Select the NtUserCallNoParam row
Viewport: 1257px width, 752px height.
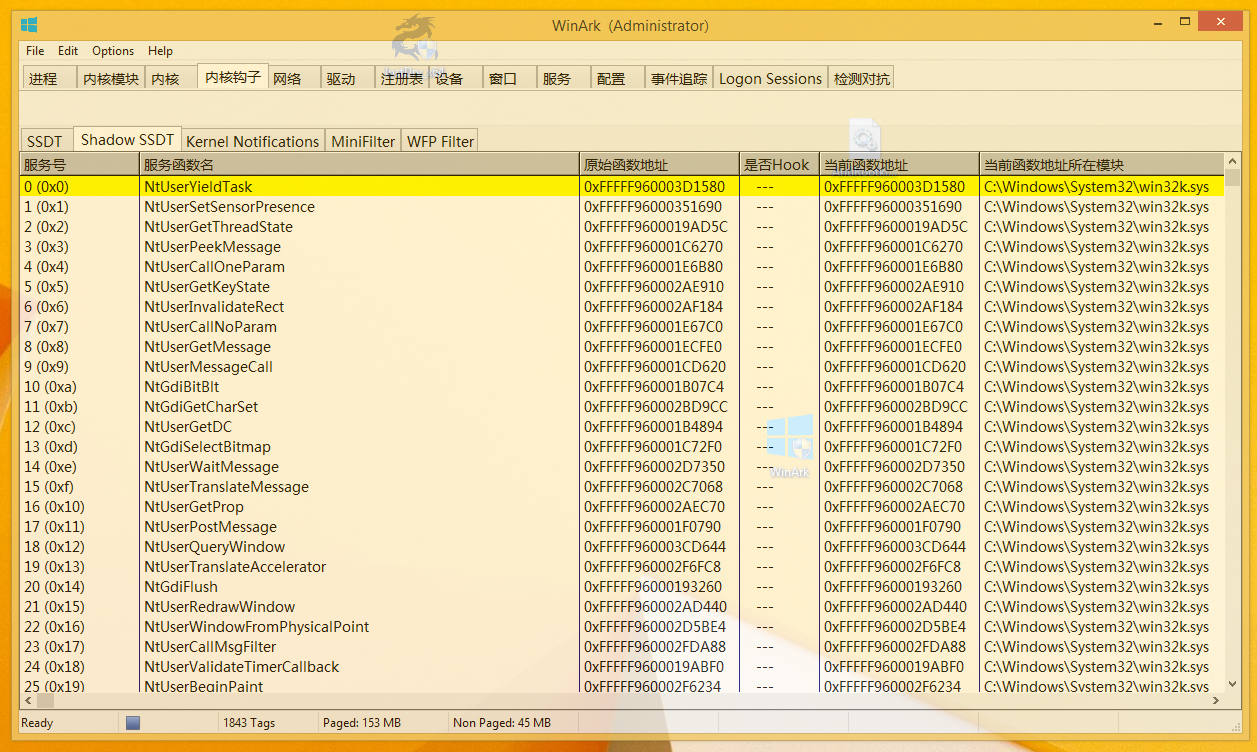(x=622, y=326)
